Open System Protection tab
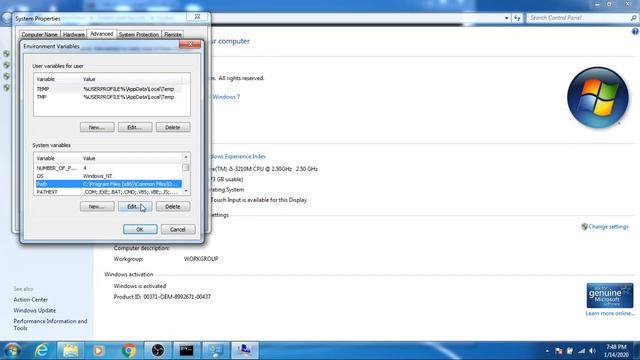The height and width of the screenshot is (360, 640). pyautogui.click(x=139, y=35)
